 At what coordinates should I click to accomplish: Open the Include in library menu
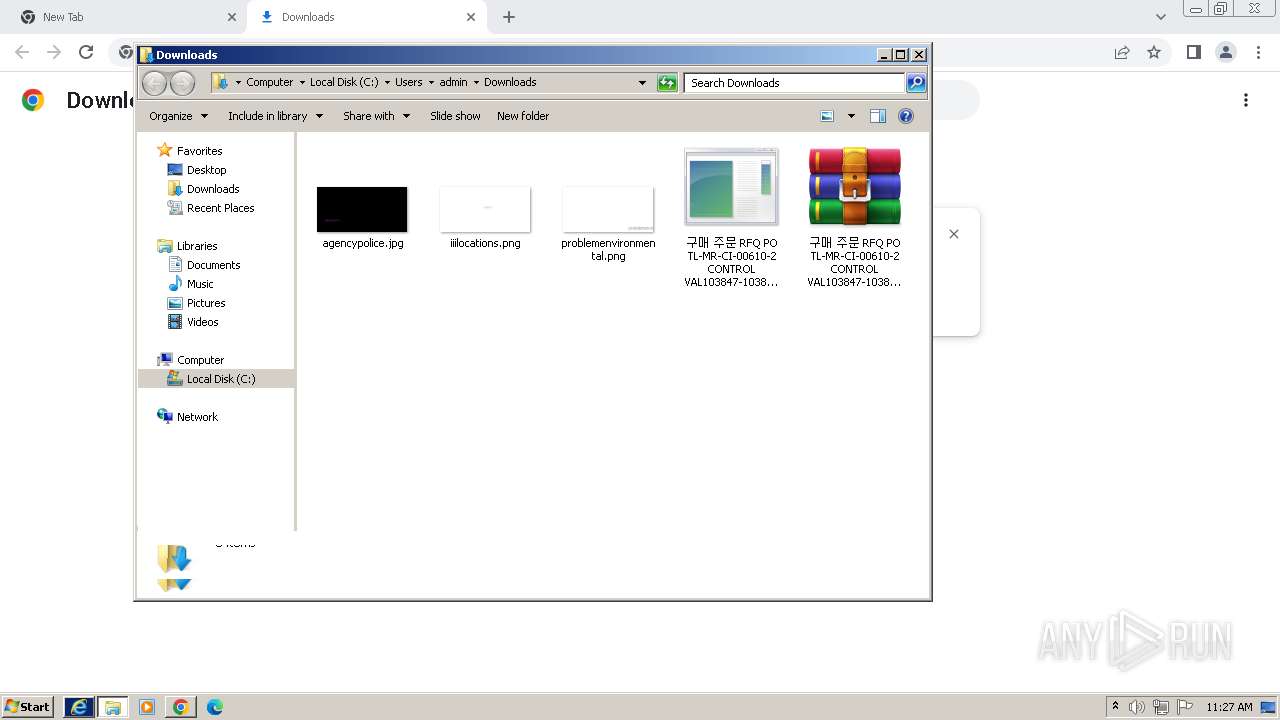275,116
